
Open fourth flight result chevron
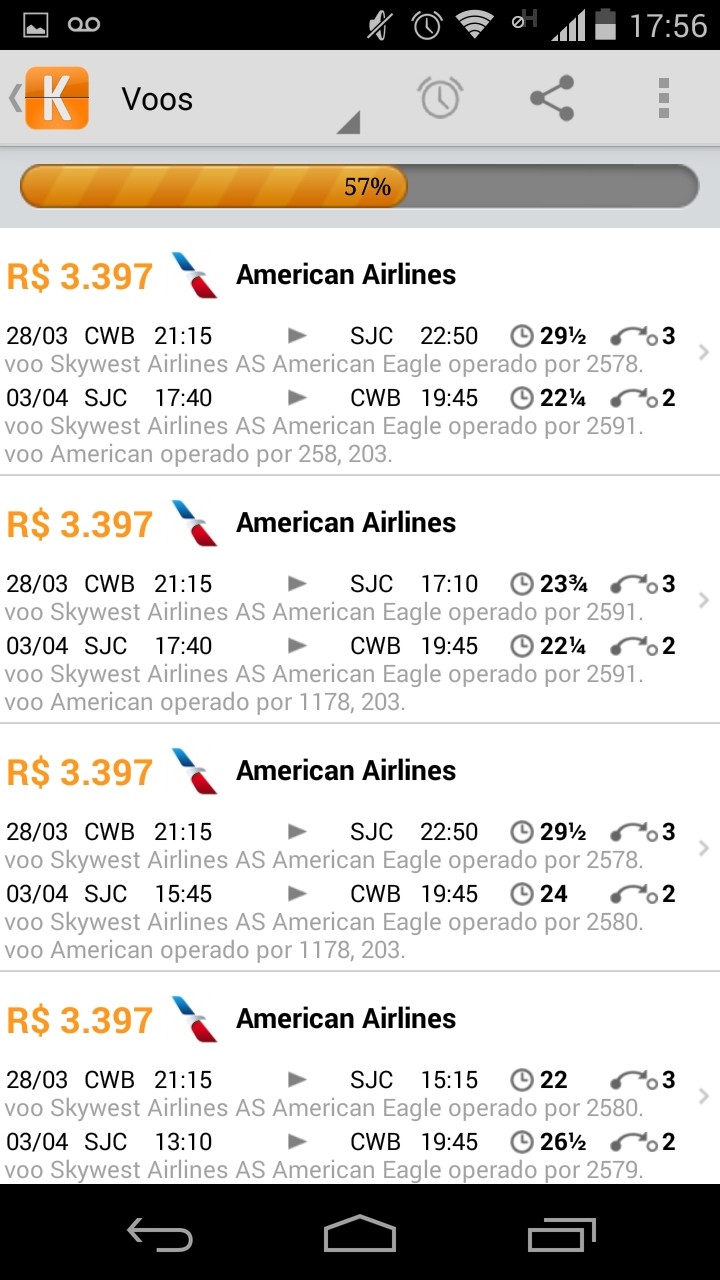704,1096
